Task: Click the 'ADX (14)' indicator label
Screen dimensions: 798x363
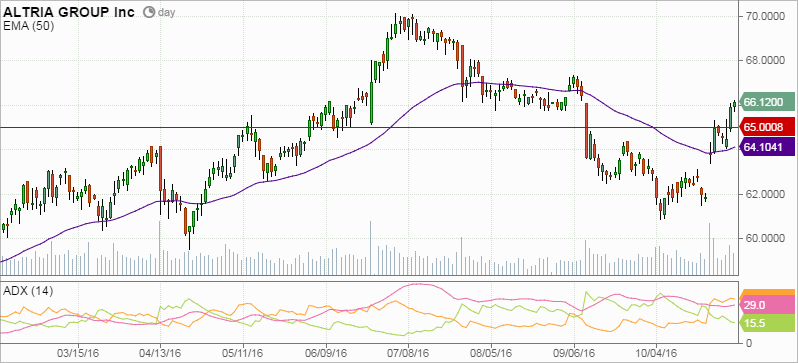Action: [28, 291]
